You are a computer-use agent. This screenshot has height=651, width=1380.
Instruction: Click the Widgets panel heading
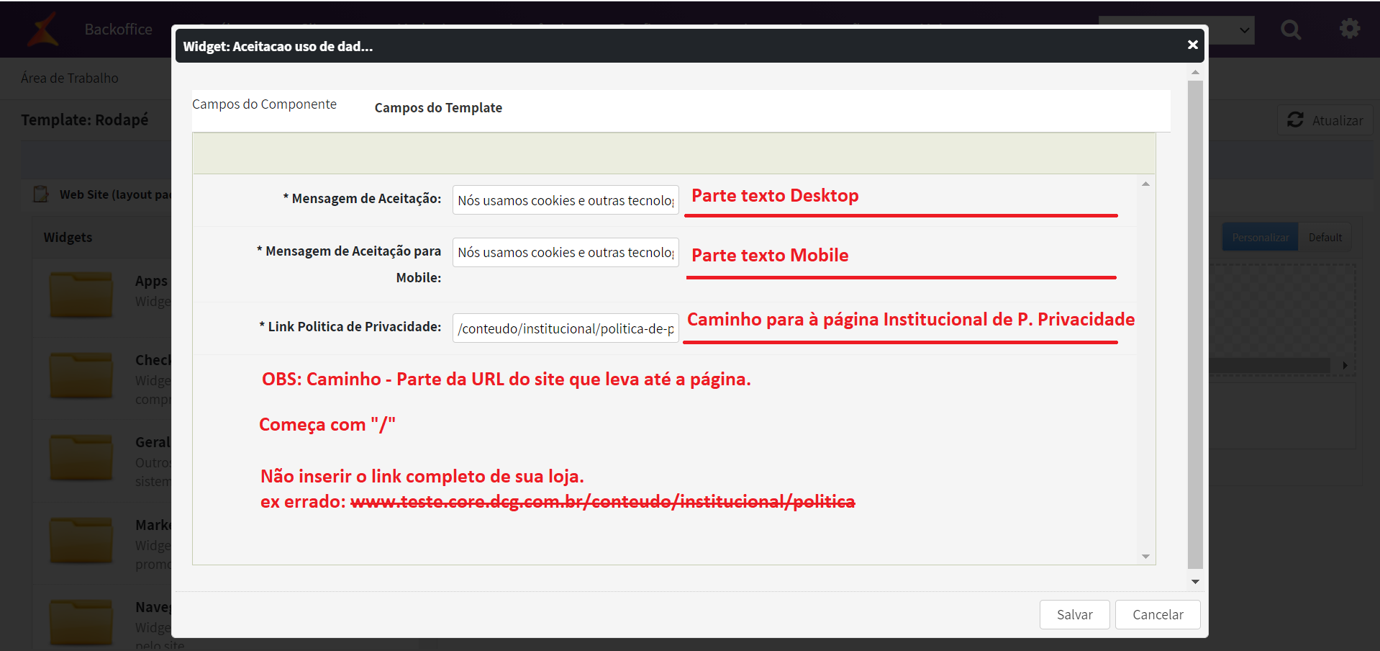pyautogui.click(x=68, y=237)
